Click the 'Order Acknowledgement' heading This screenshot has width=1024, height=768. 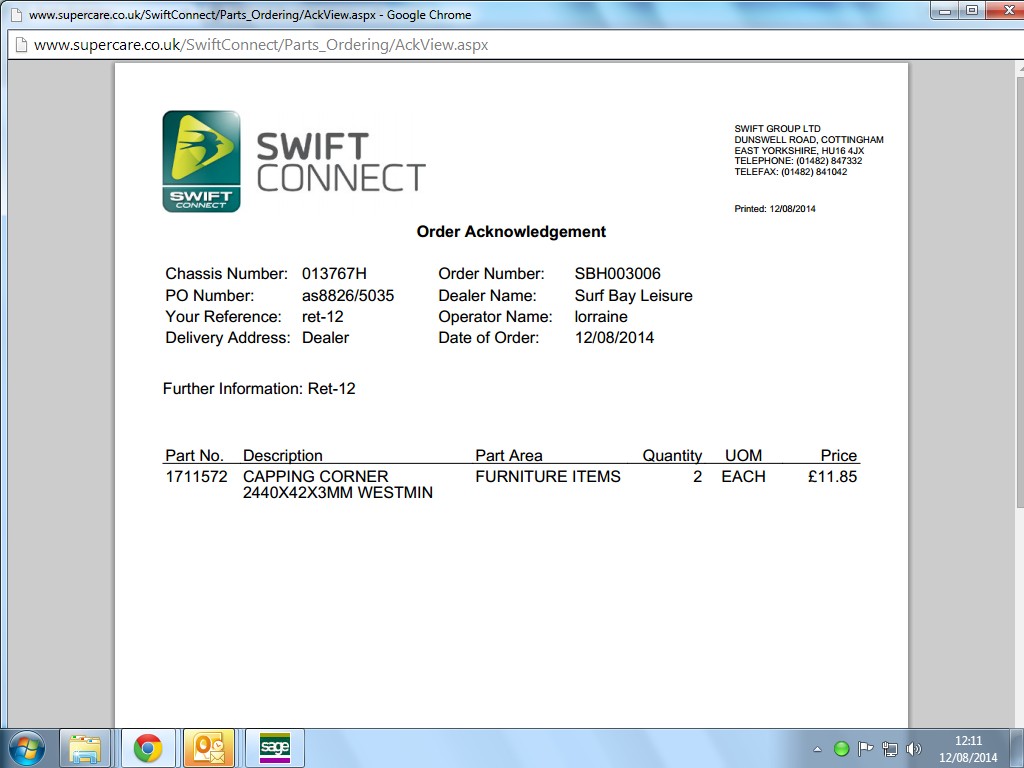(x=511, y=232)
